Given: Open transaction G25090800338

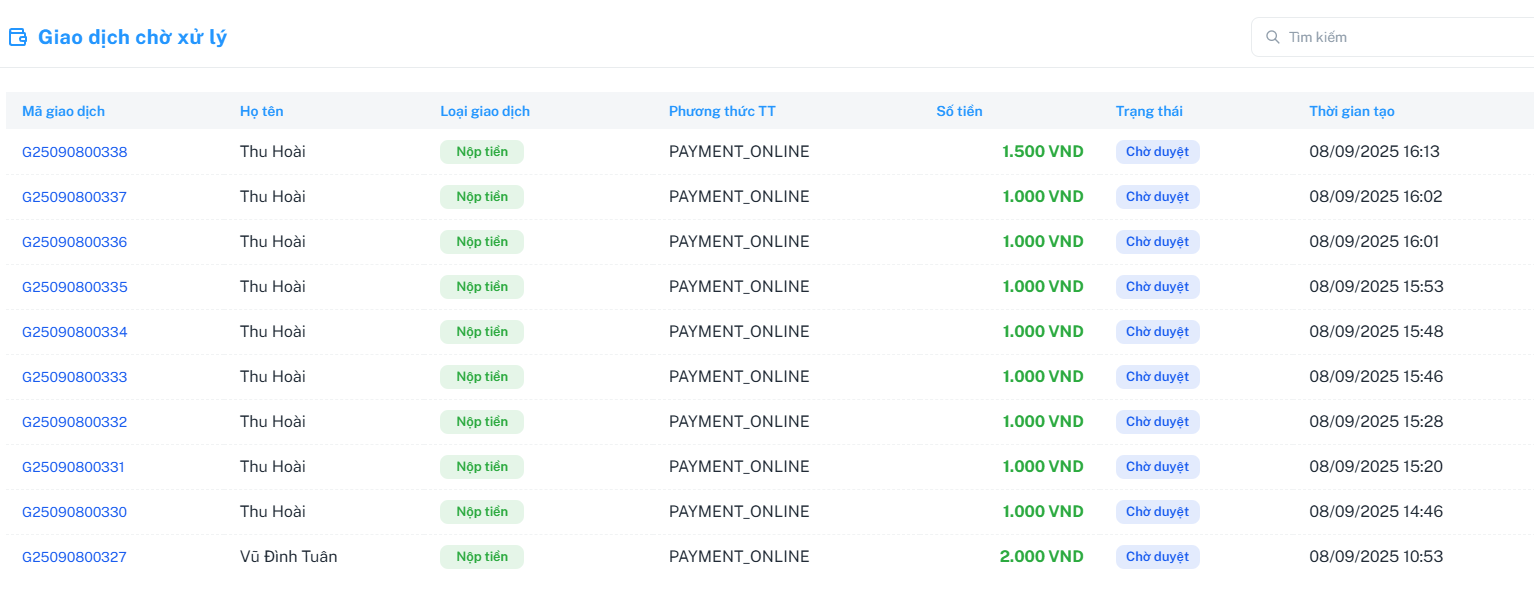Looking at the screenshot, I should (75, 152).
